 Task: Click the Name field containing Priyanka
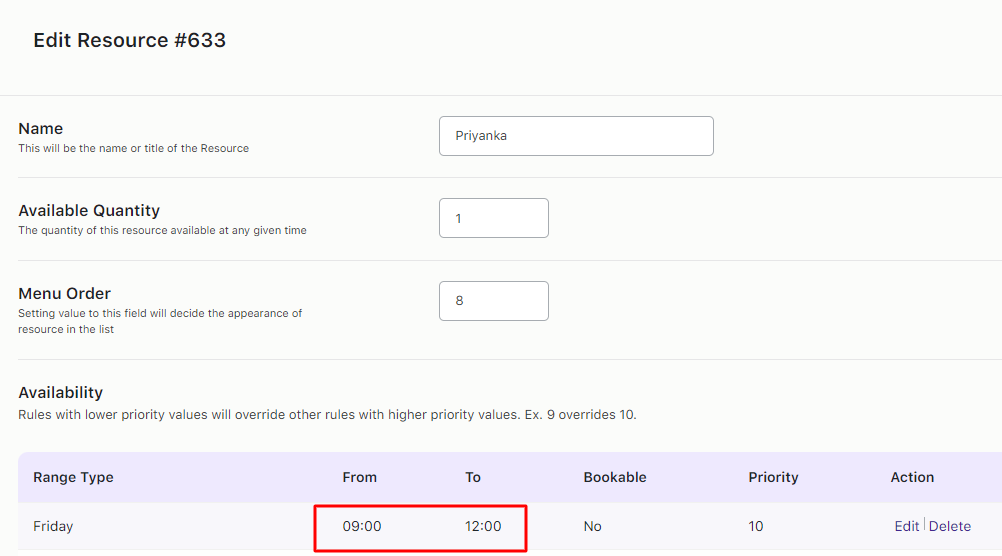tap(576, 135)
